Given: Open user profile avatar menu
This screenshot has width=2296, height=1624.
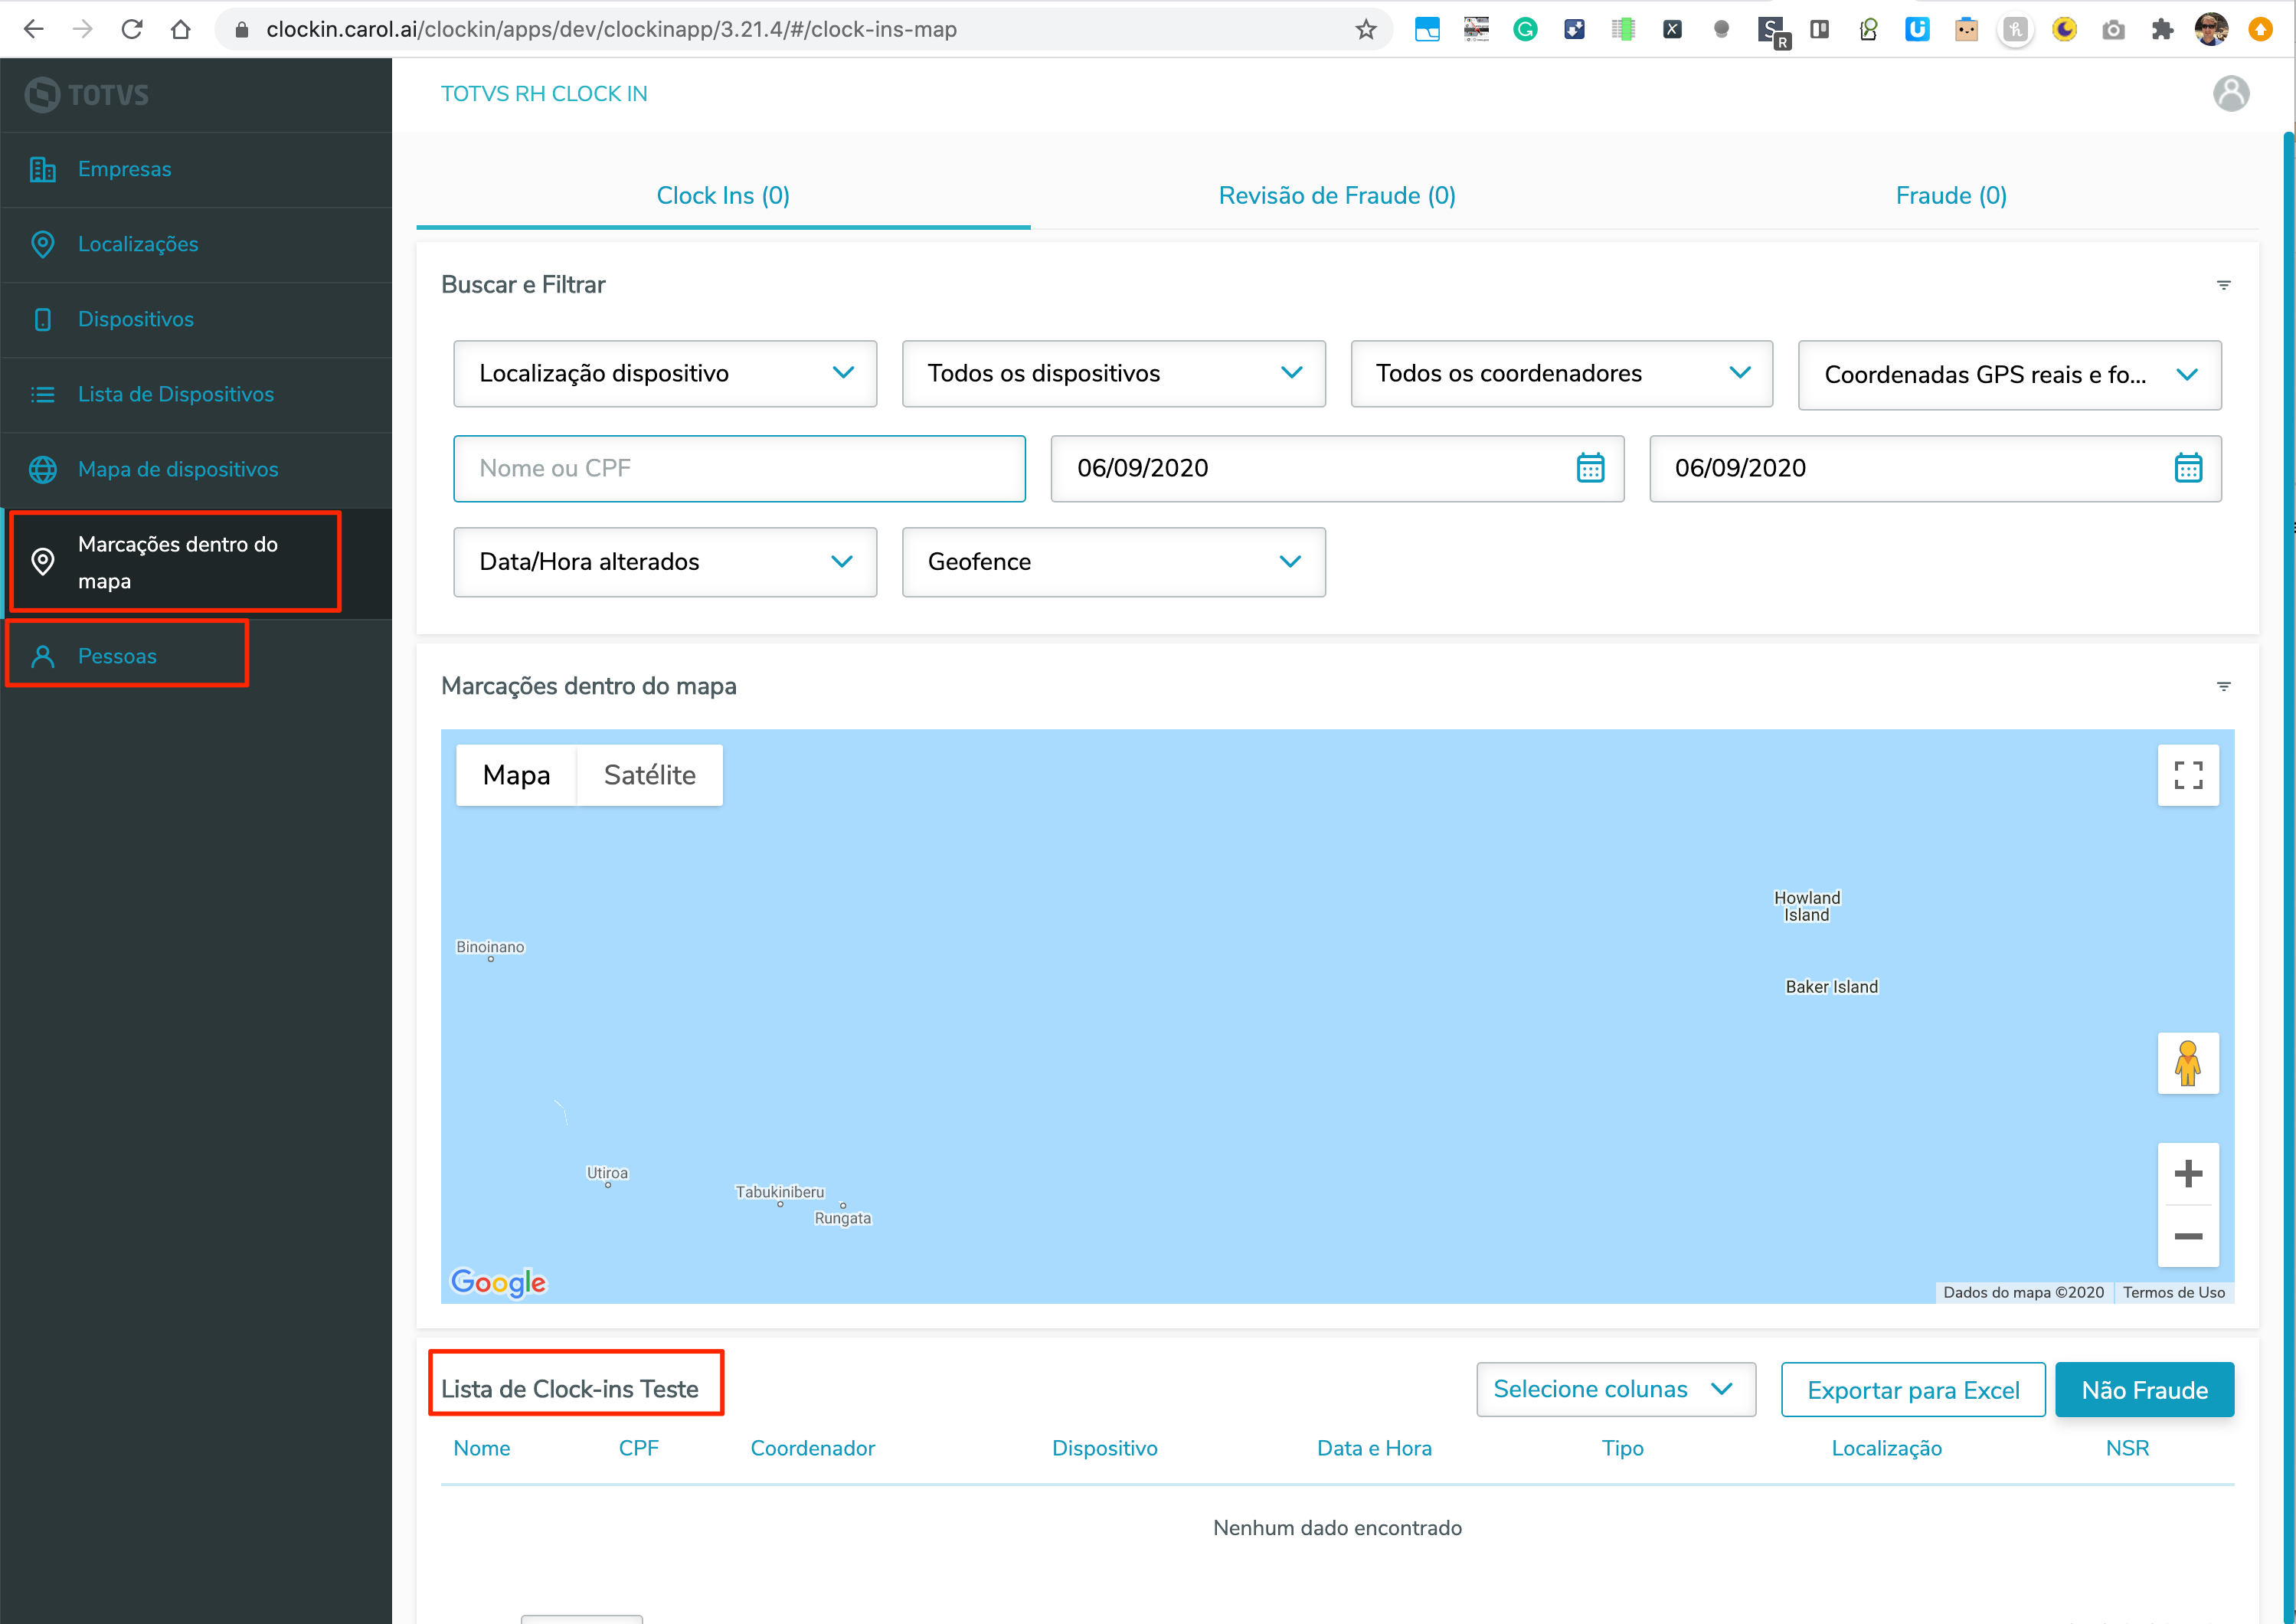Looking at the screenshot, I should (2231, 94).
